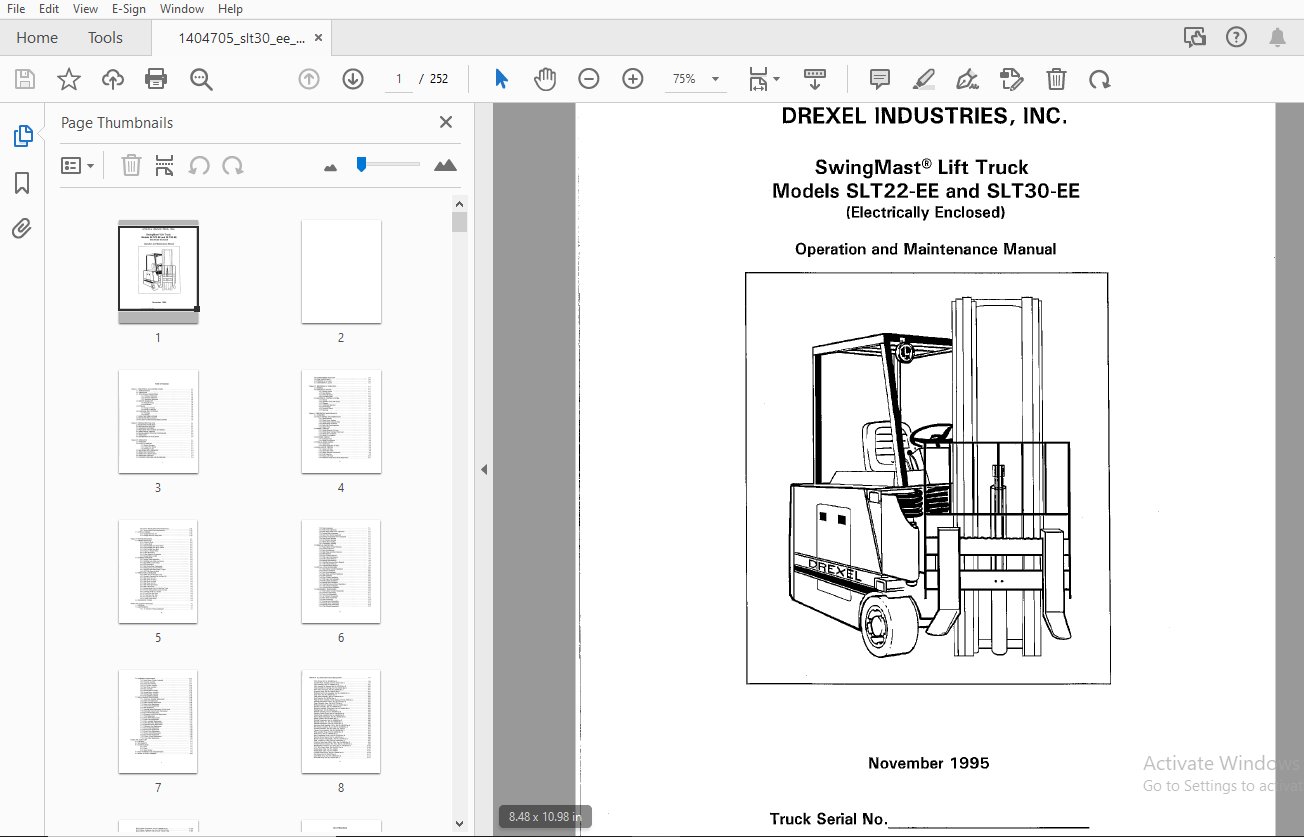Open thumbnails panel options menu dropdown
The width and height of the screenshot is (1304, 837).
78,165
